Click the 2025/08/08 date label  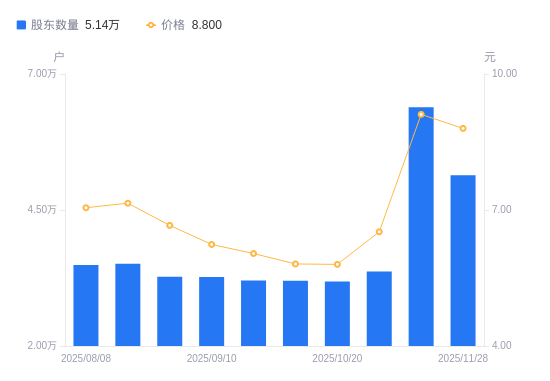[x=86, y=358]
